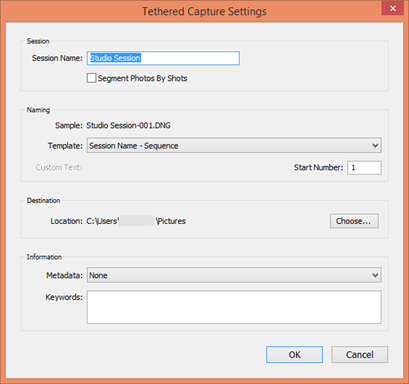Click the Segment Photos By Shots label
This screenshot has width=409, height=384.
142,78
